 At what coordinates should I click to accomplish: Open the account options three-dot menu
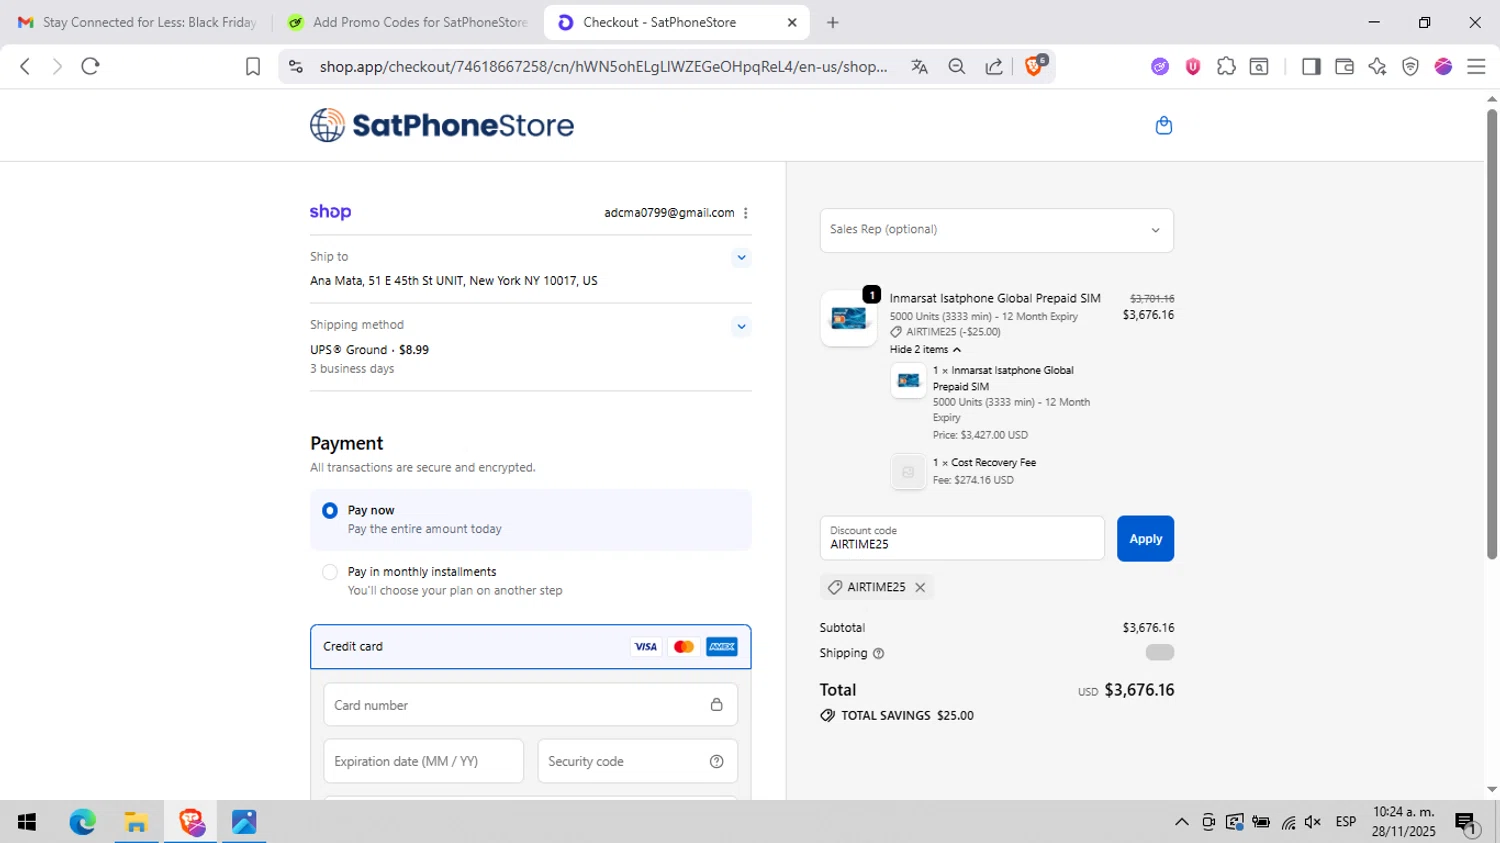(x=746, y=213)
